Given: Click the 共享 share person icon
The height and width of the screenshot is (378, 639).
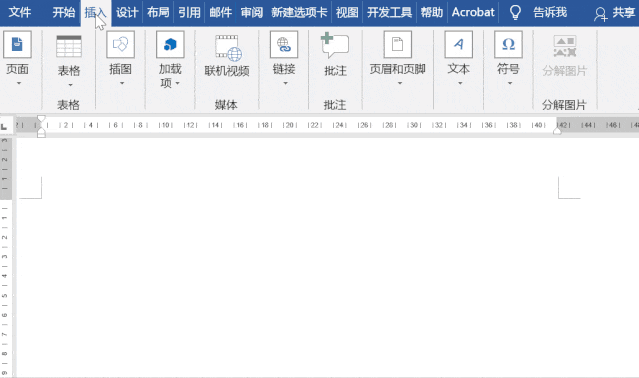Looking at the screenshot, I should point(600,14).
